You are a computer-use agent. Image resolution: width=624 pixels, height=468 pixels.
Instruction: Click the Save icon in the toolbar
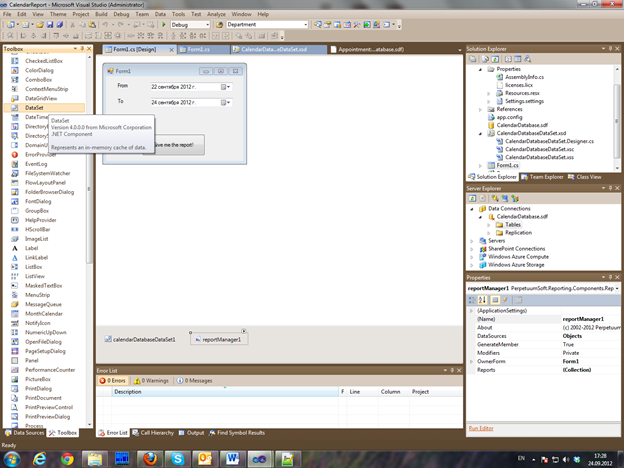pyautogui.click(x=50, y=25)
